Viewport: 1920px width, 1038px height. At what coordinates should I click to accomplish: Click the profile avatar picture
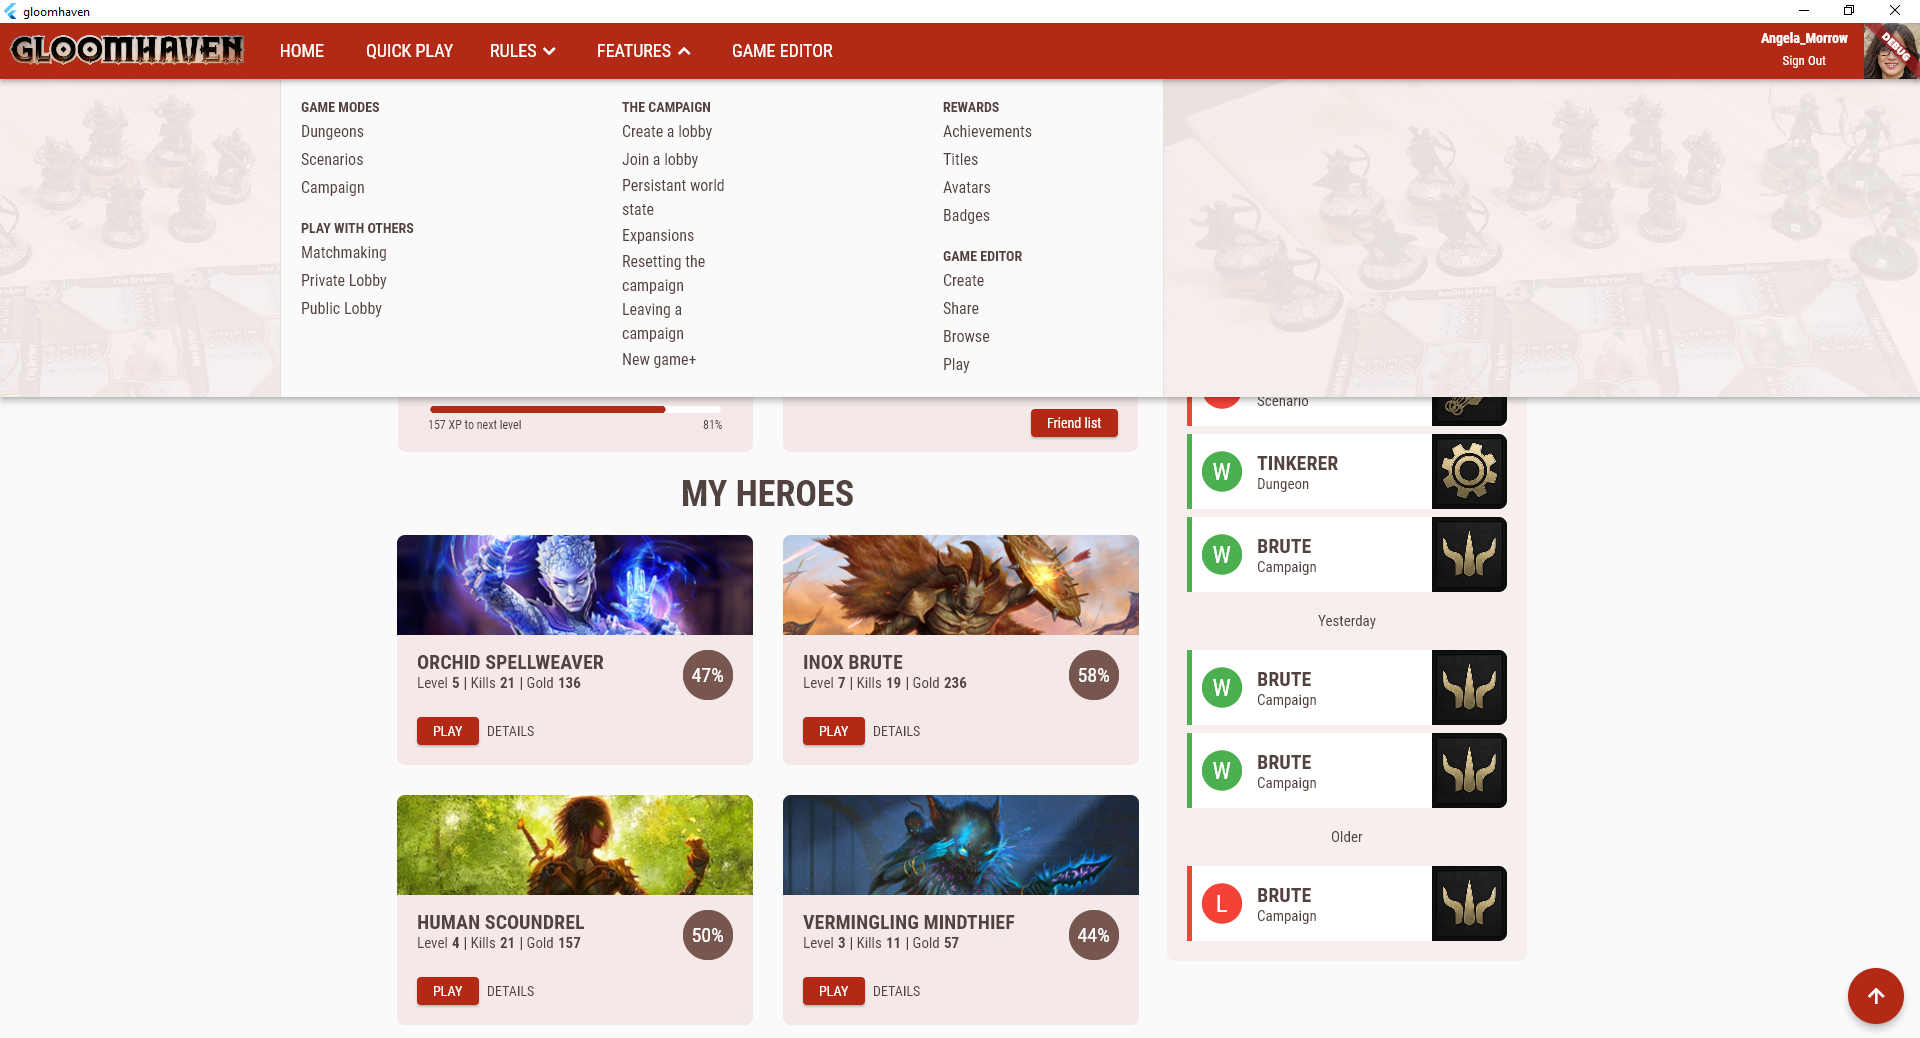point(1889,50)
